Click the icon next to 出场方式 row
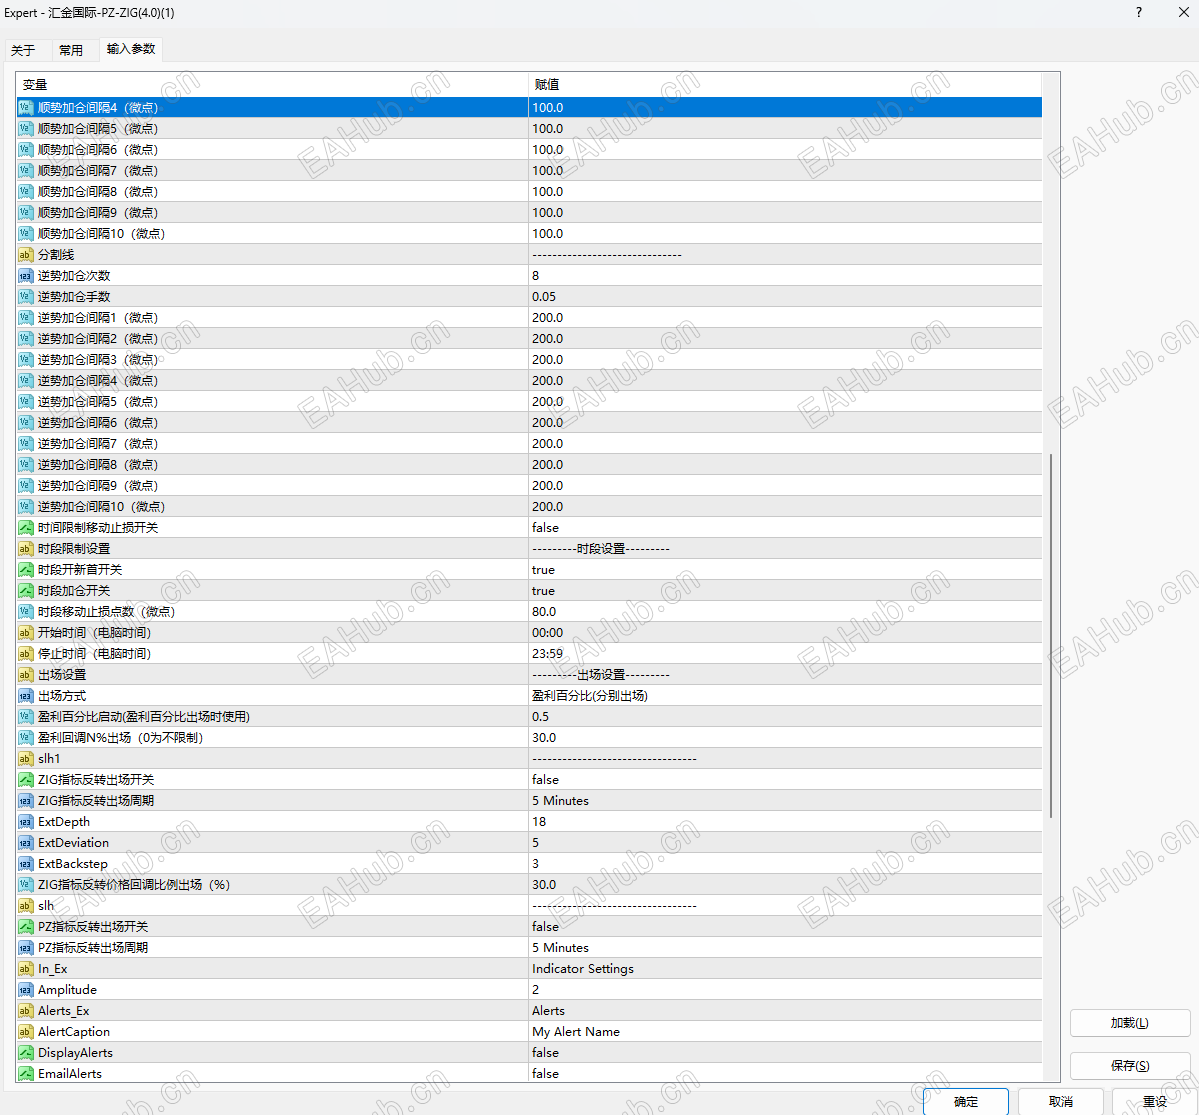 click(25, 696)
